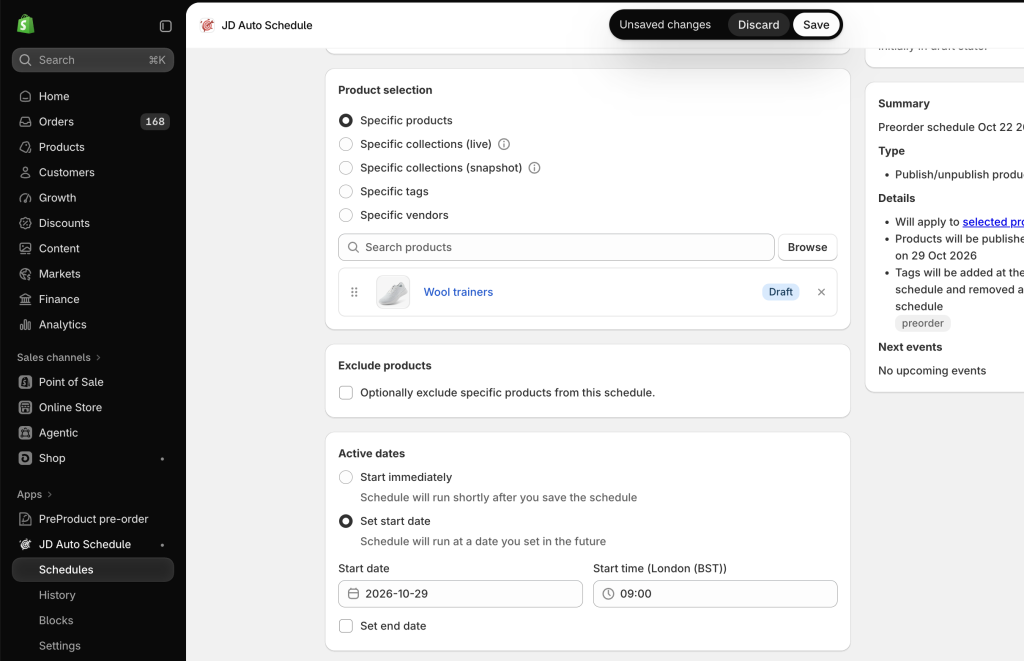The image size is (1024, 661).
Task: Open the Wool trainers product link
Action: 458,292
